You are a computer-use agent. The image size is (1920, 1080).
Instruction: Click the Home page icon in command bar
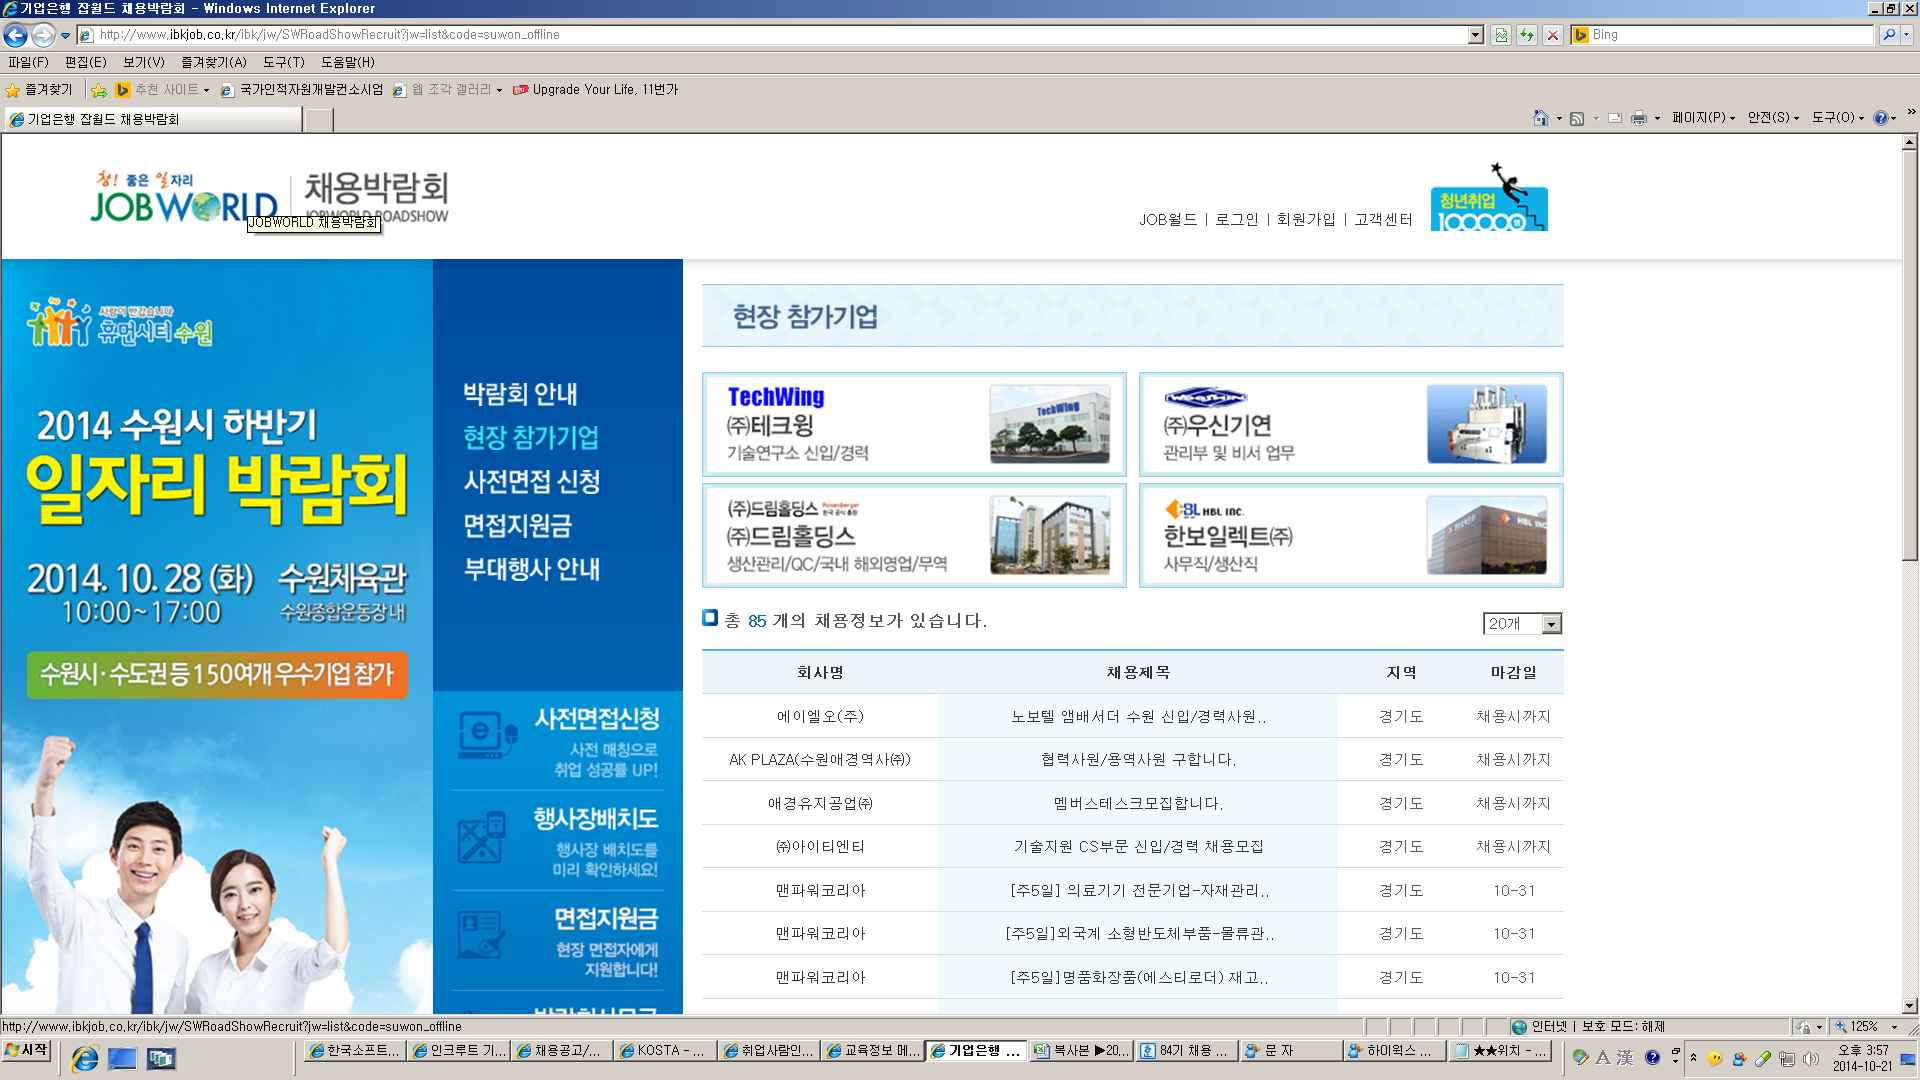coord(1540,118)
